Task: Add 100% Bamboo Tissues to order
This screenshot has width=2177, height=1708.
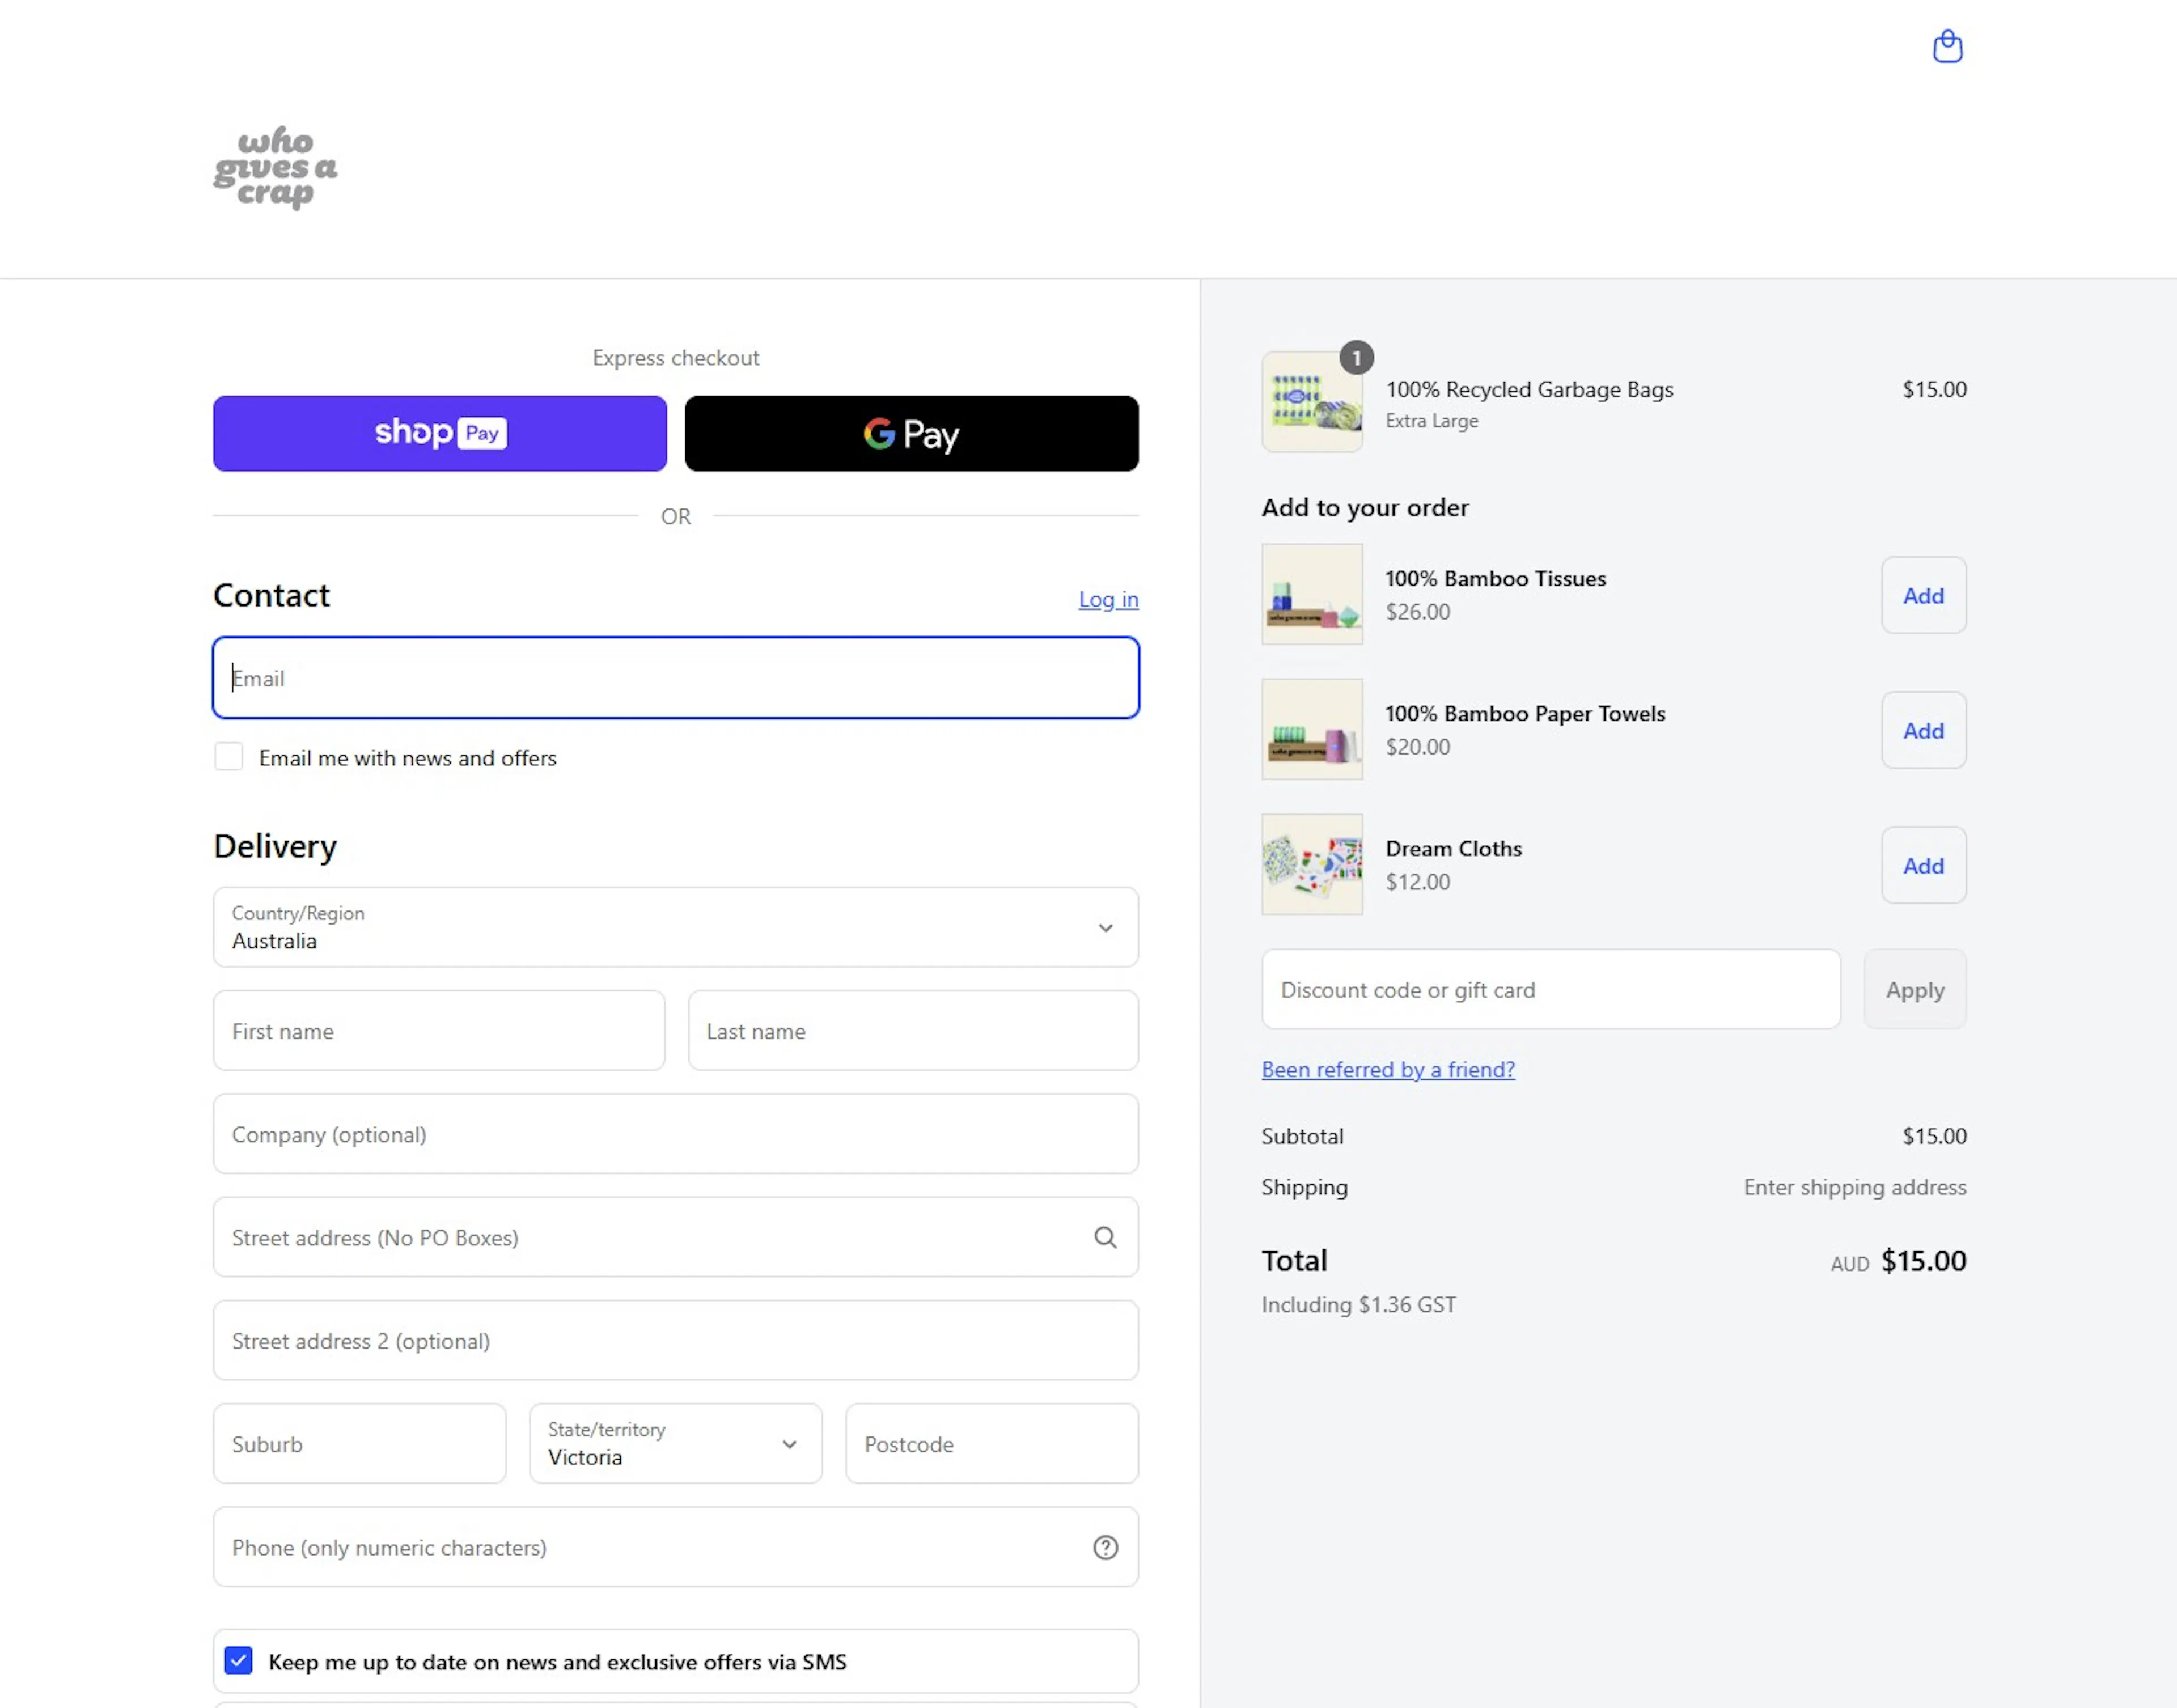Action: pos(1923,595)
